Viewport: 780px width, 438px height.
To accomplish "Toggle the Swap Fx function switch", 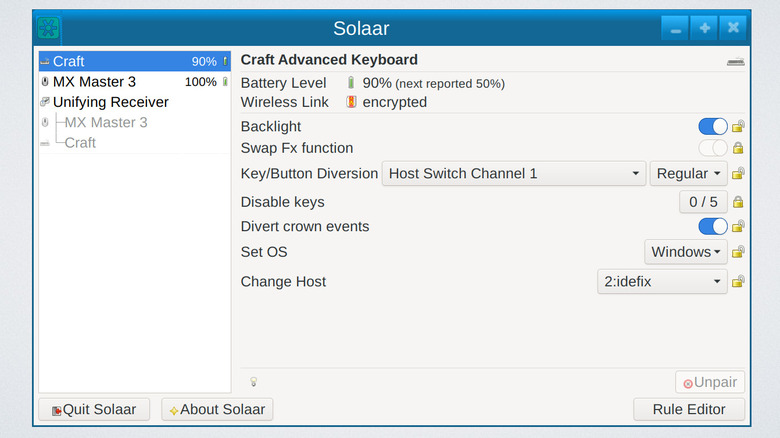I will pos(713,148).
